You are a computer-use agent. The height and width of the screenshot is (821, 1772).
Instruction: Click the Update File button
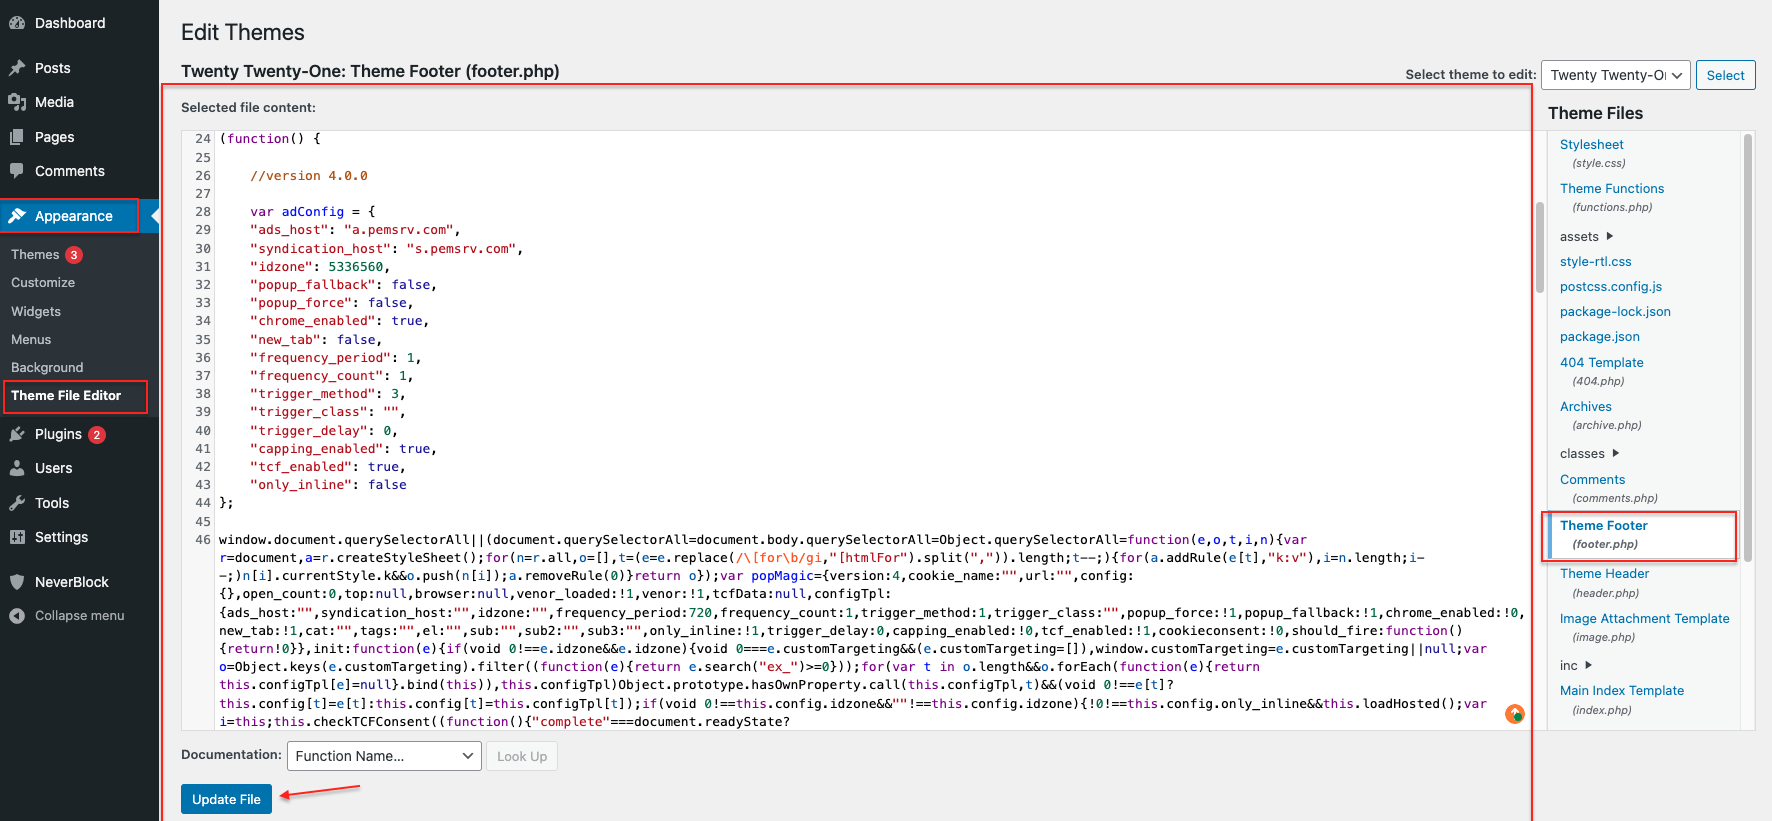click(226, 799)
